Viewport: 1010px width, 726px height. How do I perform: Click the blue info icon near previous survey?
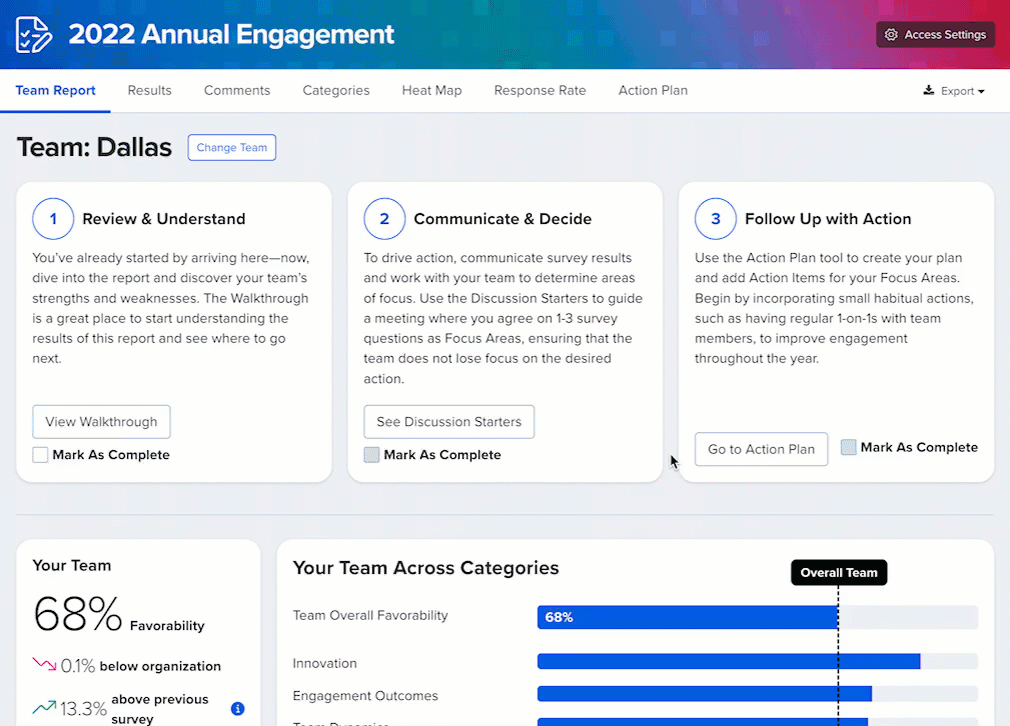[238, 709]
